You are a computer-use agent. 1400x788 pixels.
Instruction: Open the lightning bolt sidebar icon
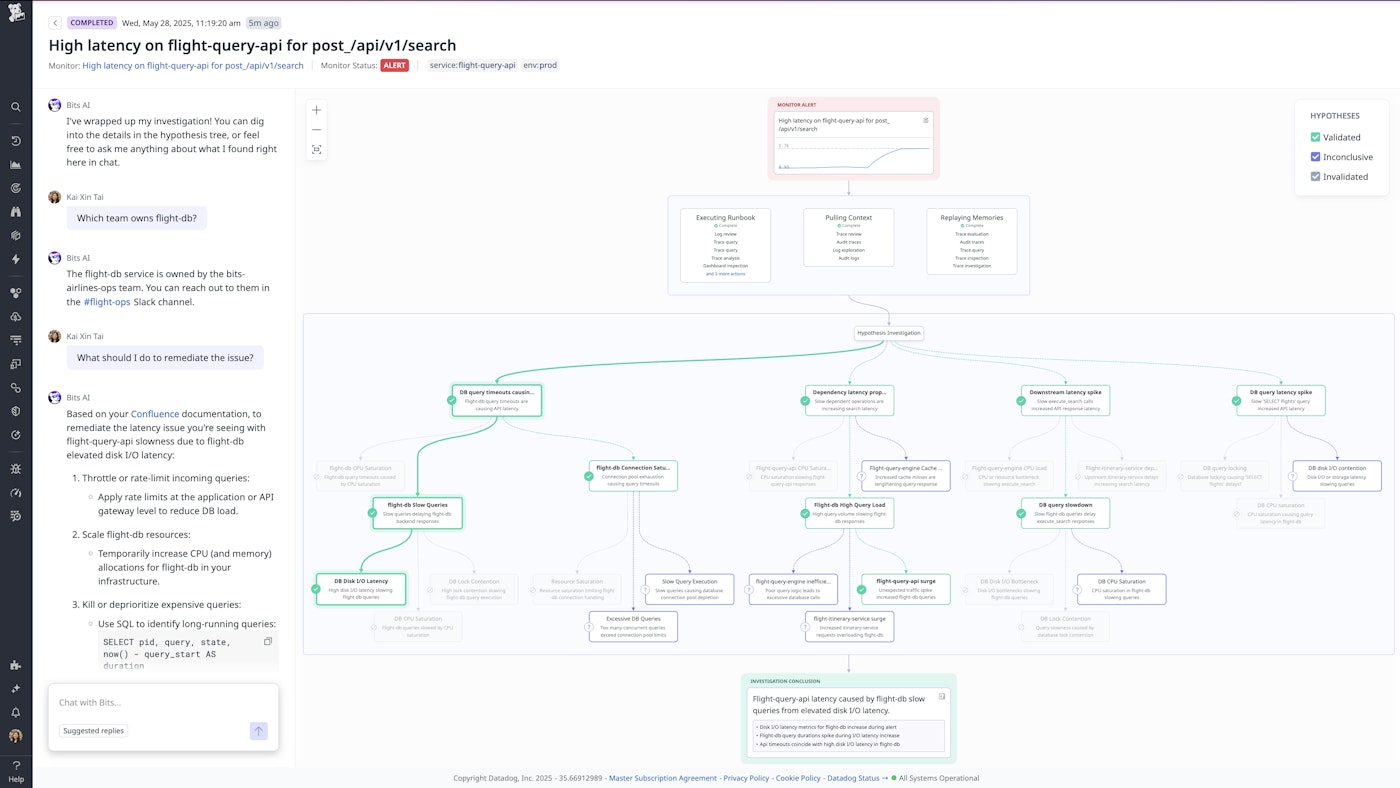pos(16,259)
